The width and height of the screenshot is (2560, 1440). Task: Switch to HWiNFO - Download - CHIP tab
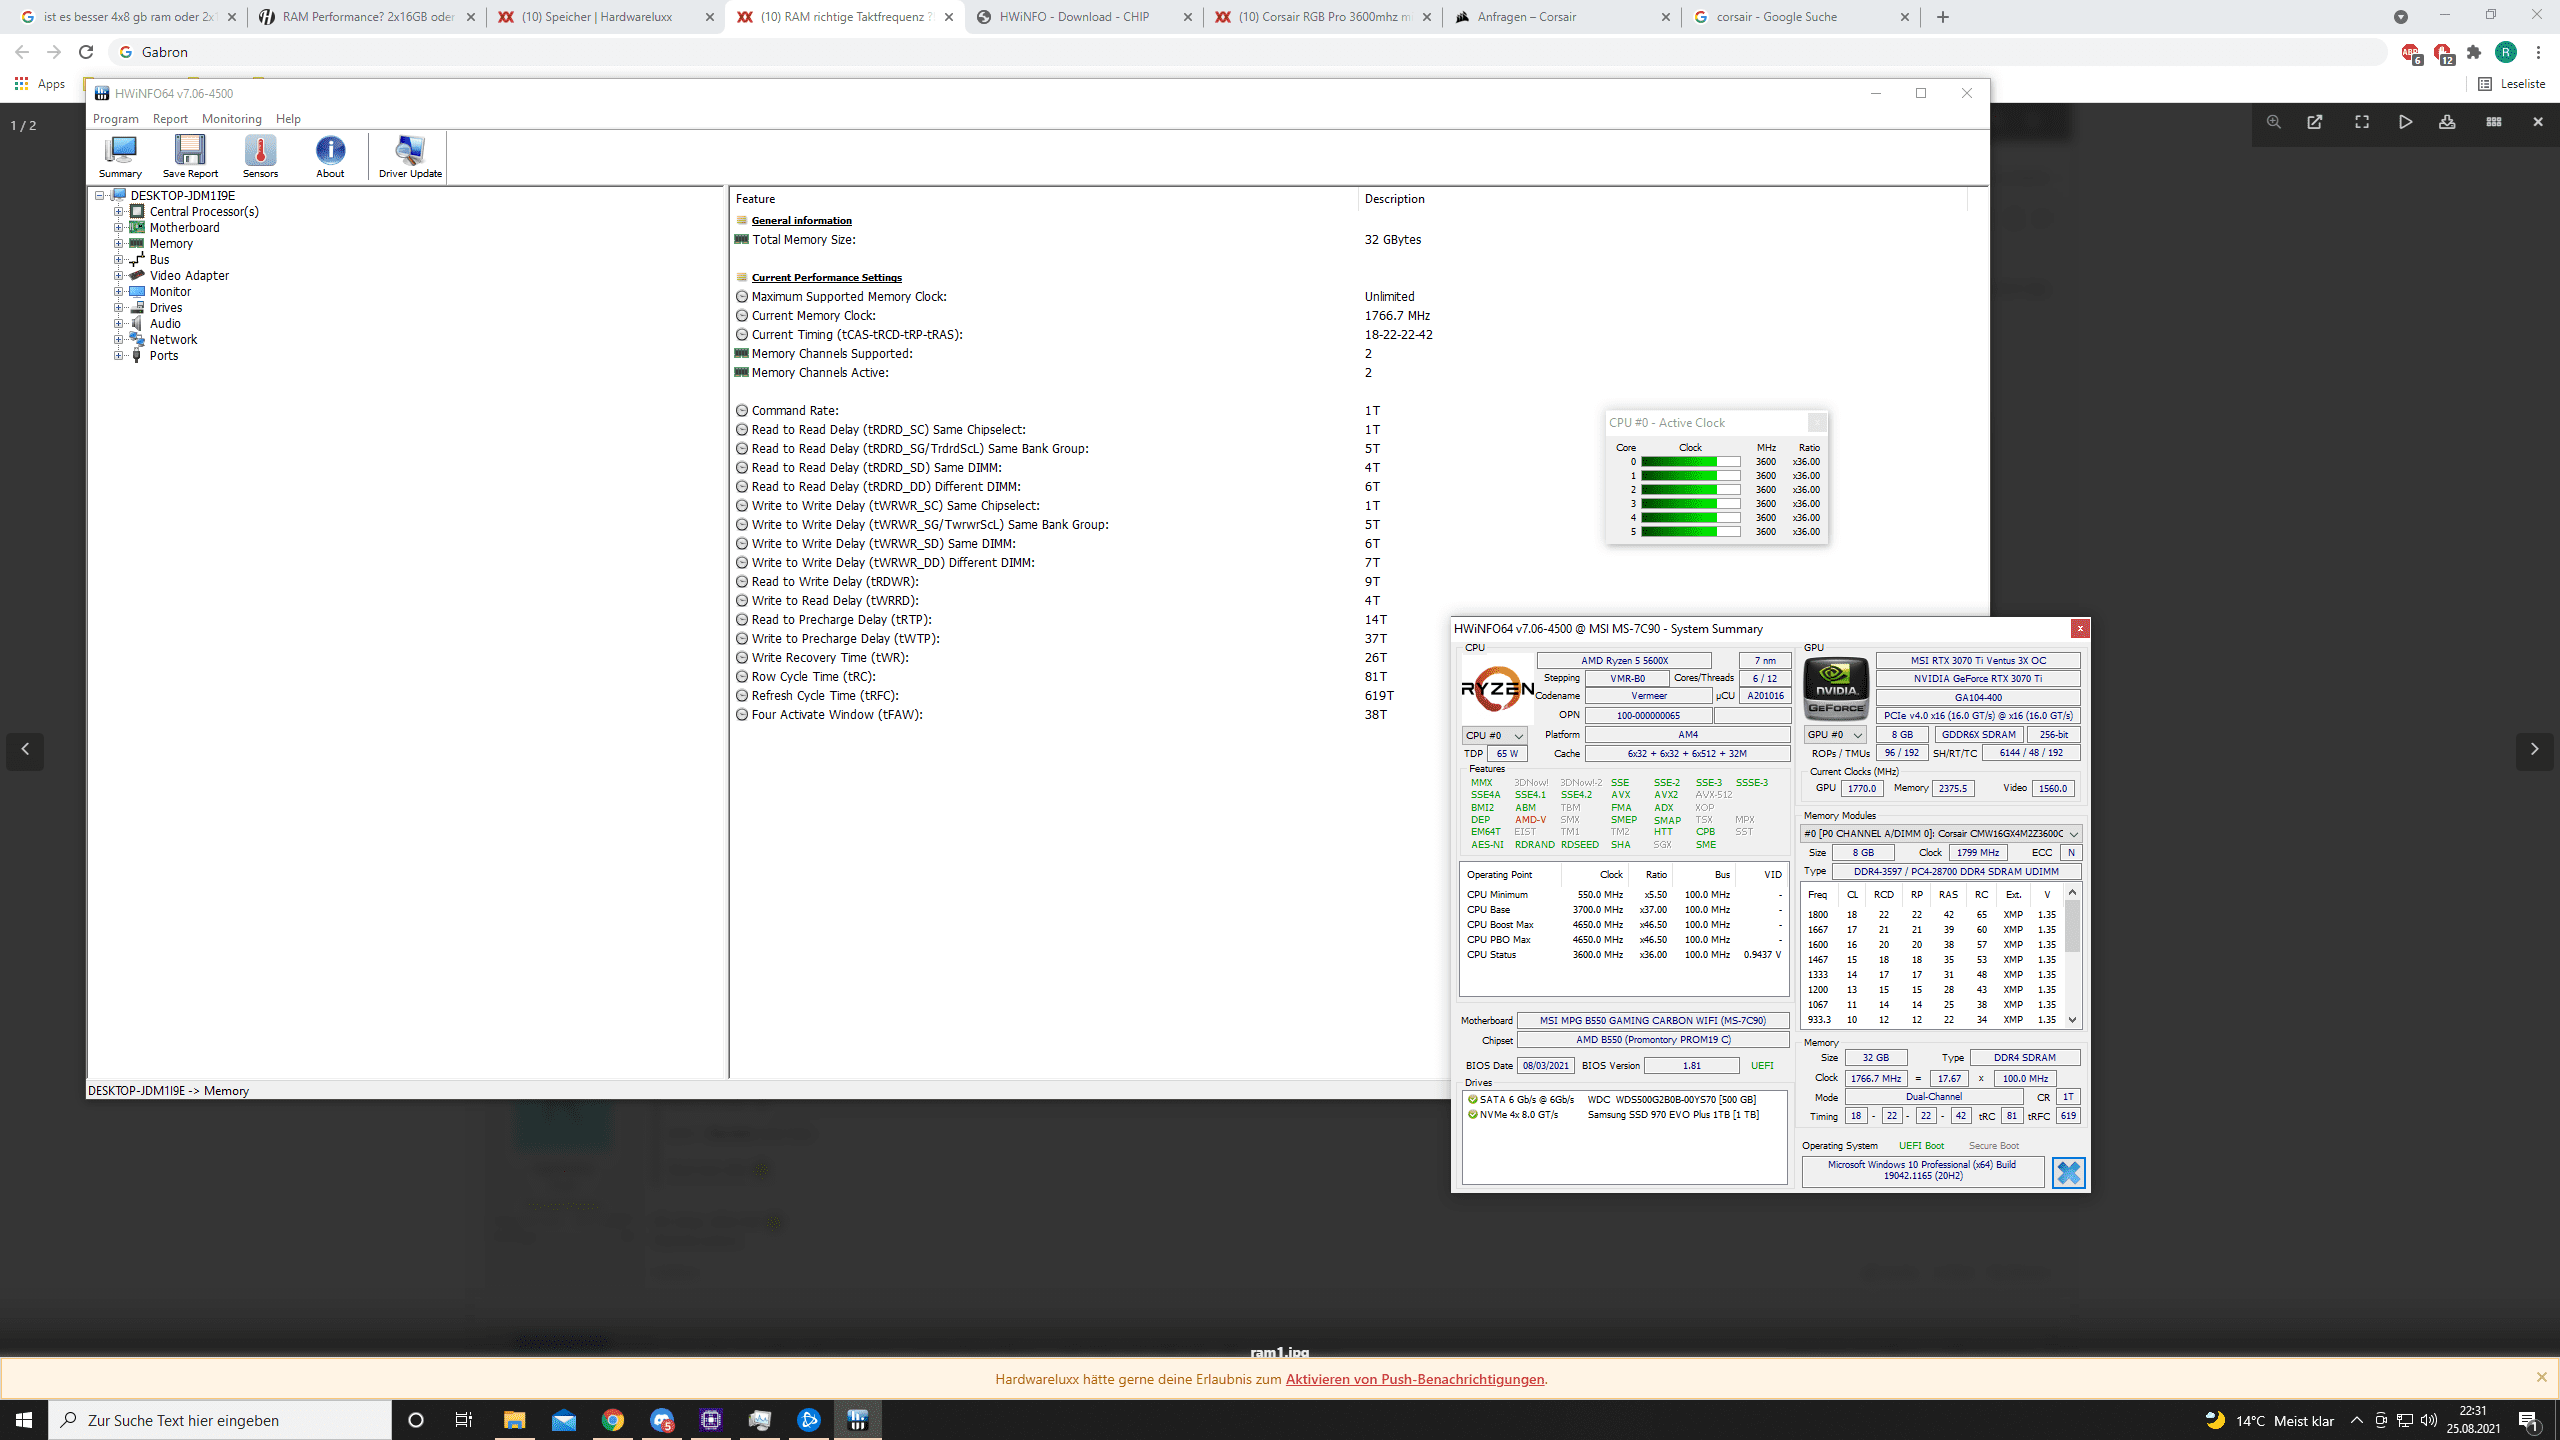[x=1084, y=17]
